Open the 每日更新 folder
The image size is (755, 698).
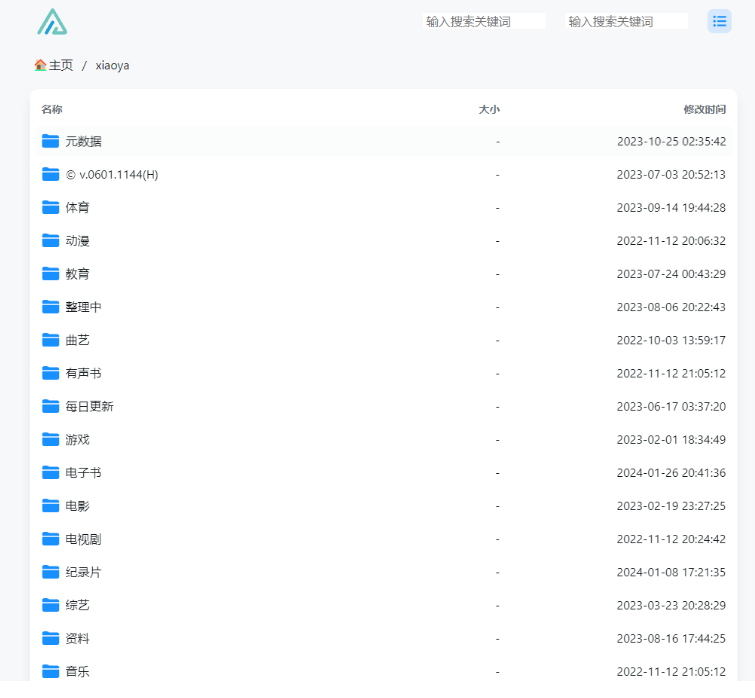pyautogui.click(x=89, y=406)
